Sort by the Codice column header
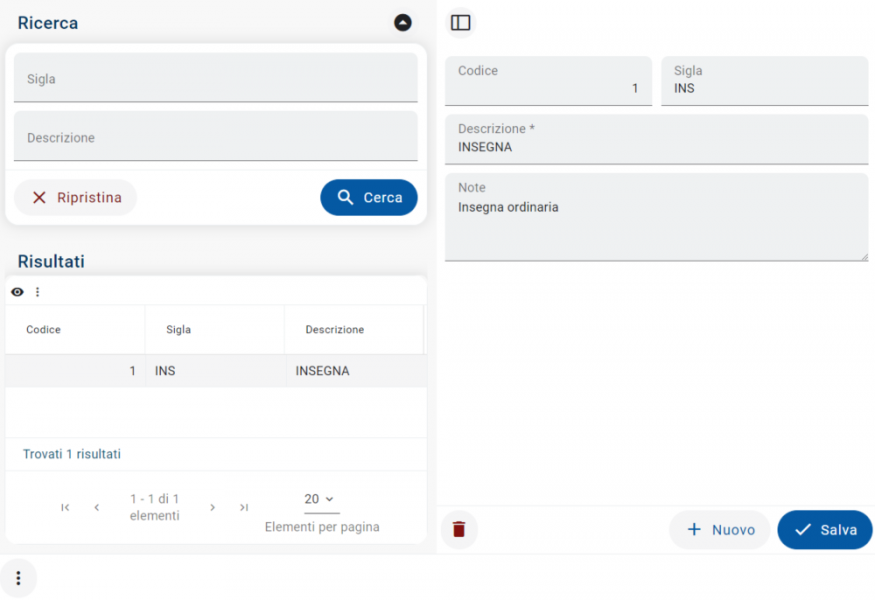 click(x=44, y=330)
